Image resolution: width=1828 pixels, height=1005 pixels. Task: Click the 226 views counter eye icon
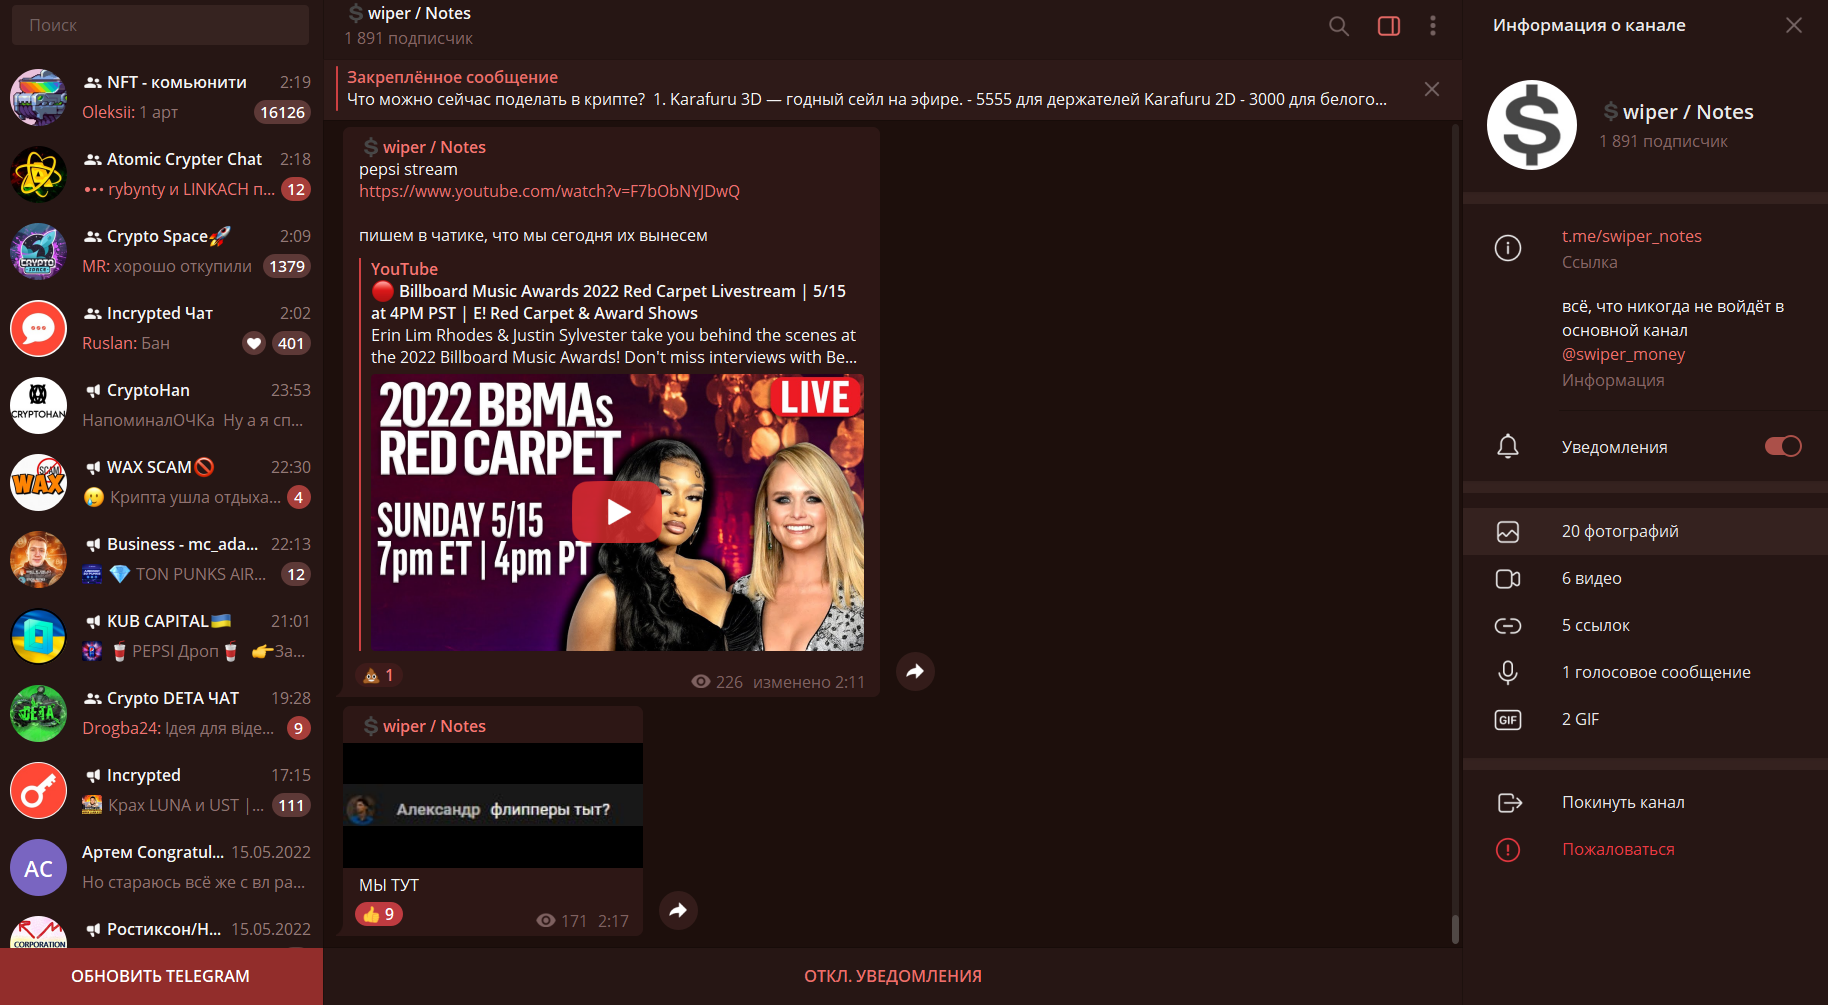pyautogui.click(x=701, y=682)
